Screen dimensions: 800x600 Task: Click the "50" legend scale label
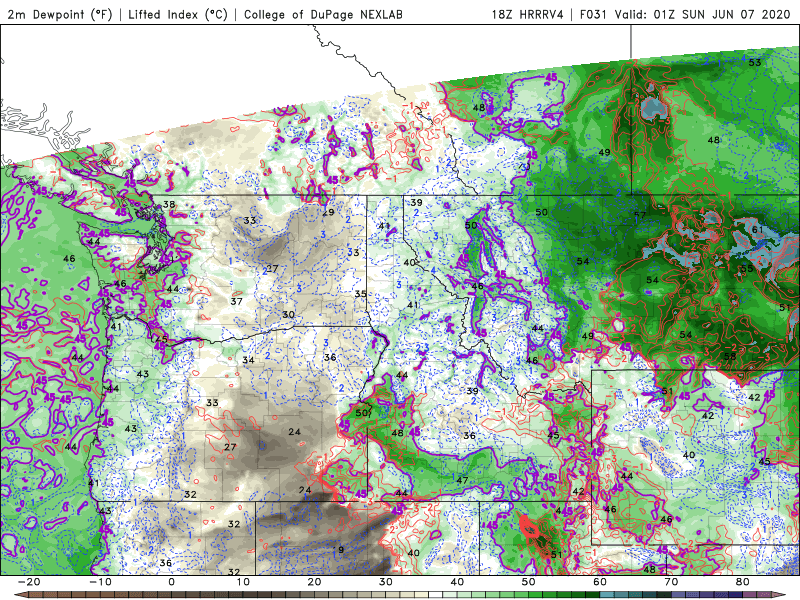point(529,582)
